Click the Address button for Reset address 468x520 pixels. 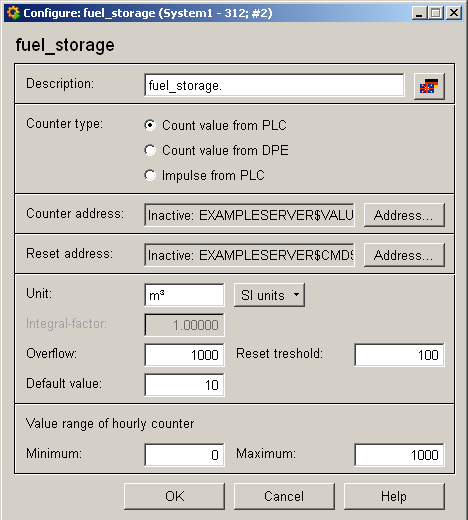point(404,255)
